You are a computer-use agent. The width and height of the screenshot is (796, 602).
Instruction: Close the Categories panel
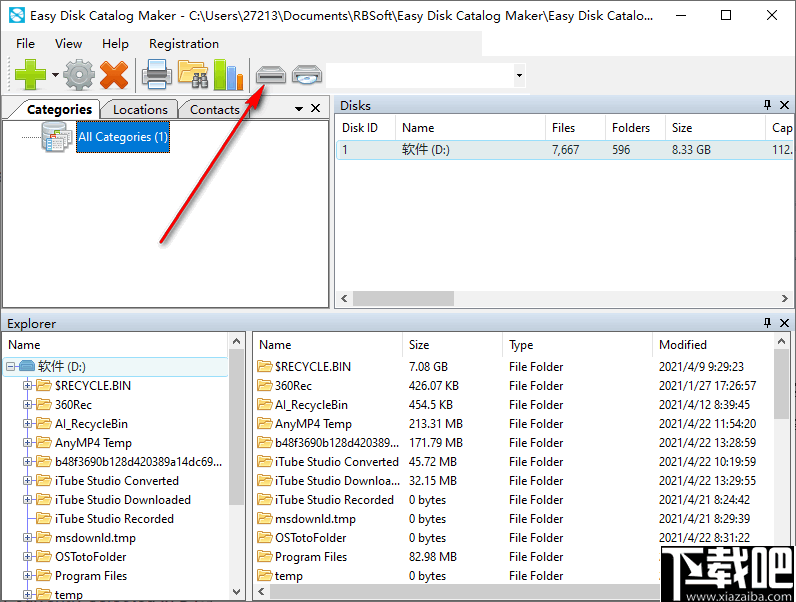coord(315,108)
